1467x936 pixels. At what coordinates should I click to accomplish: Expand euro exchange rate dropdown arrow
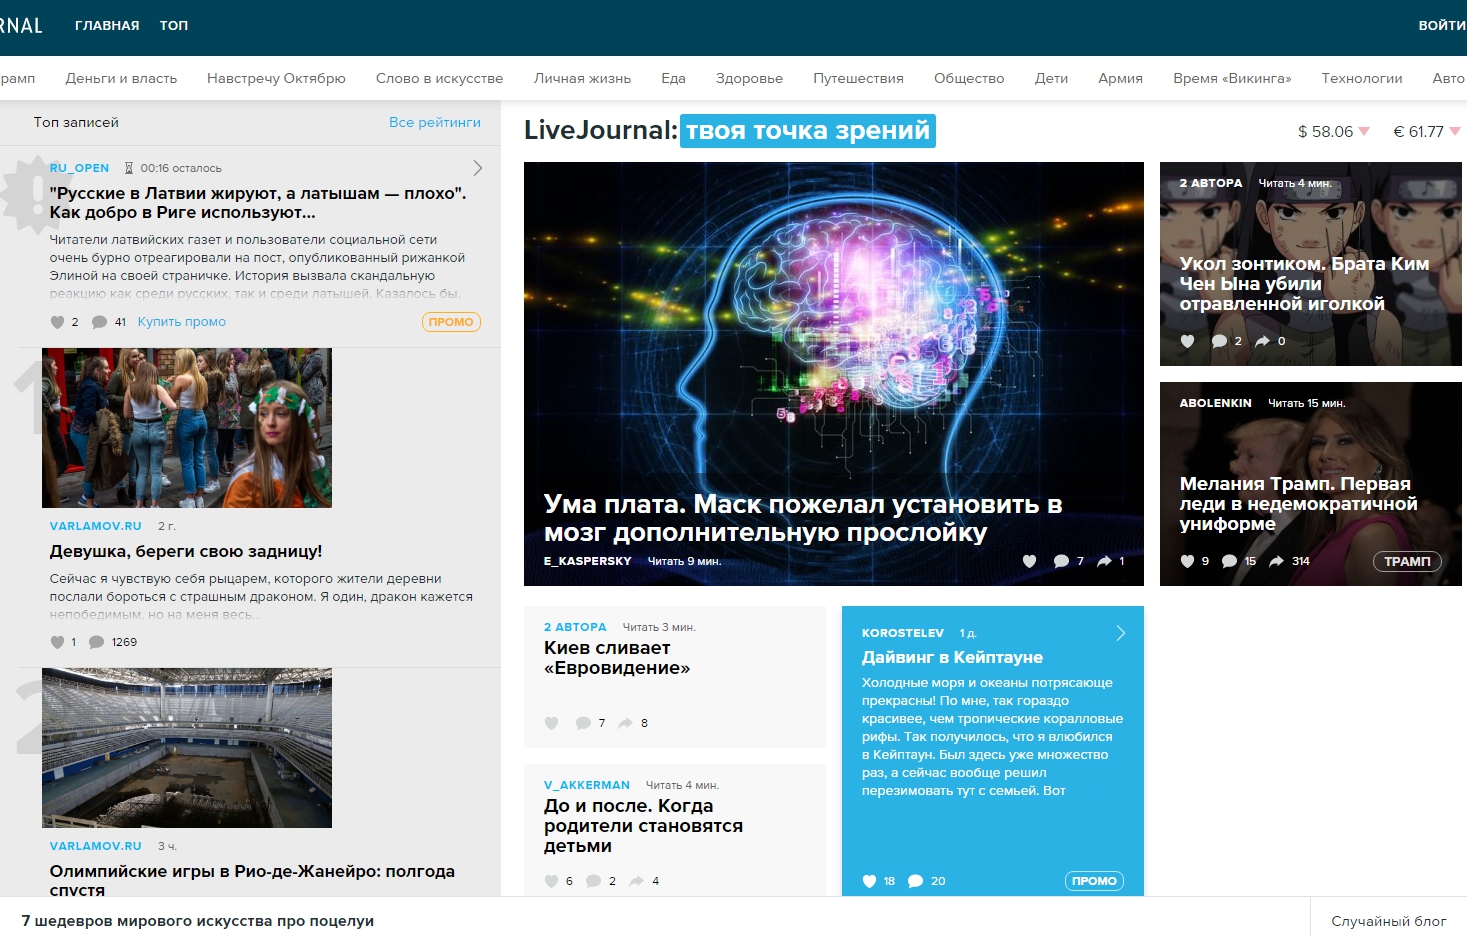pos(1455,132)
